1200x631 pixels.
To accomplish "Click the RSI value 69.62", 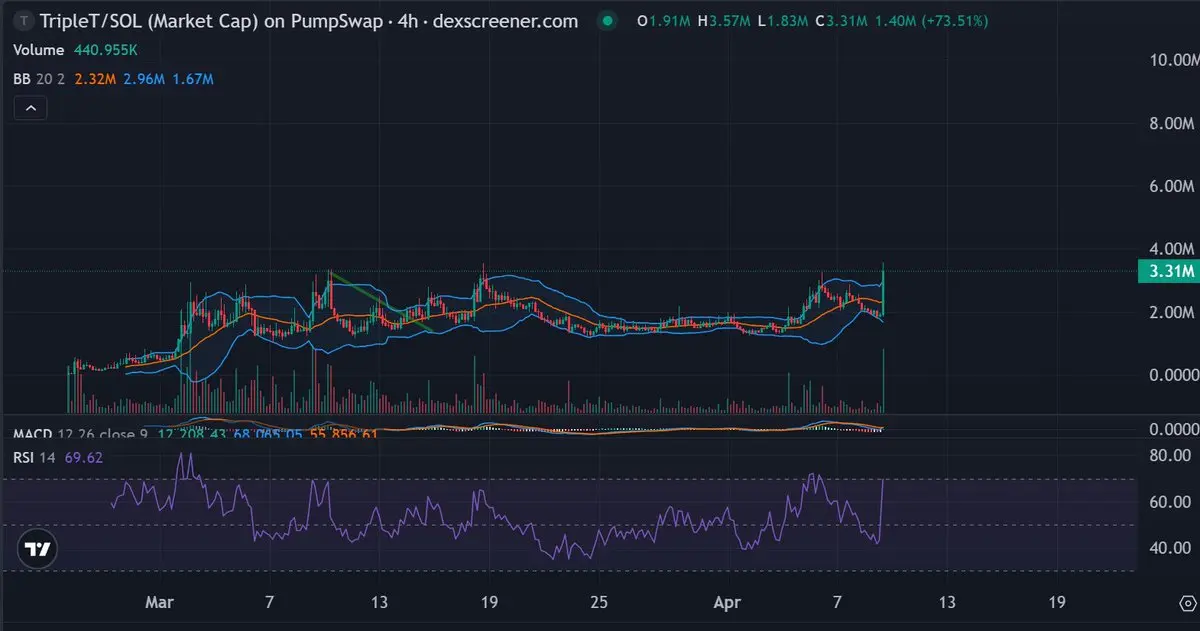I will tap(84, 458).
